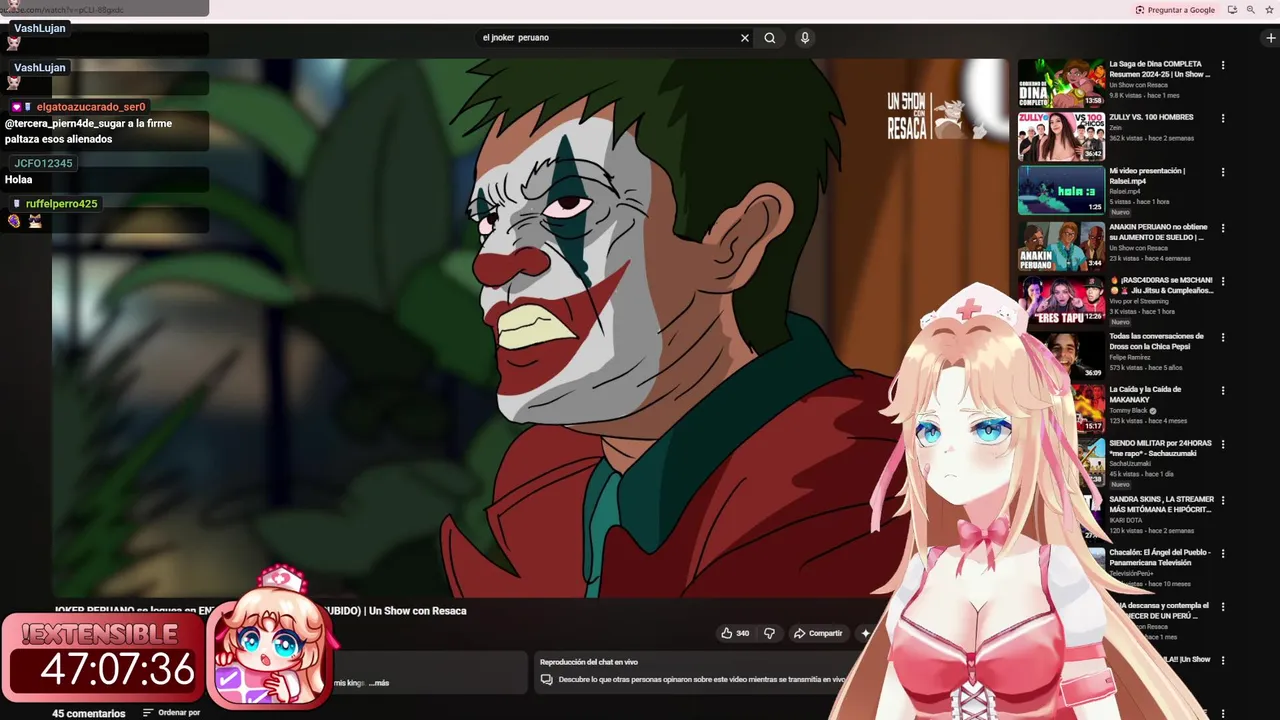Open 'Todas las conversaciones de Dross' video

(x=1156, y=341)
